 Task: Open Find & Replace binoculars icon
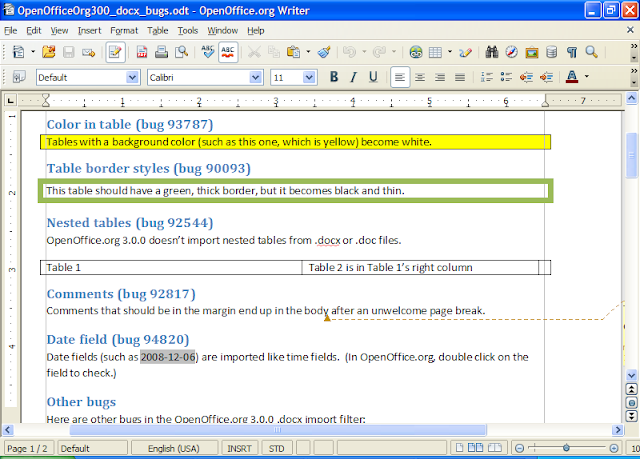coord(489,52)
